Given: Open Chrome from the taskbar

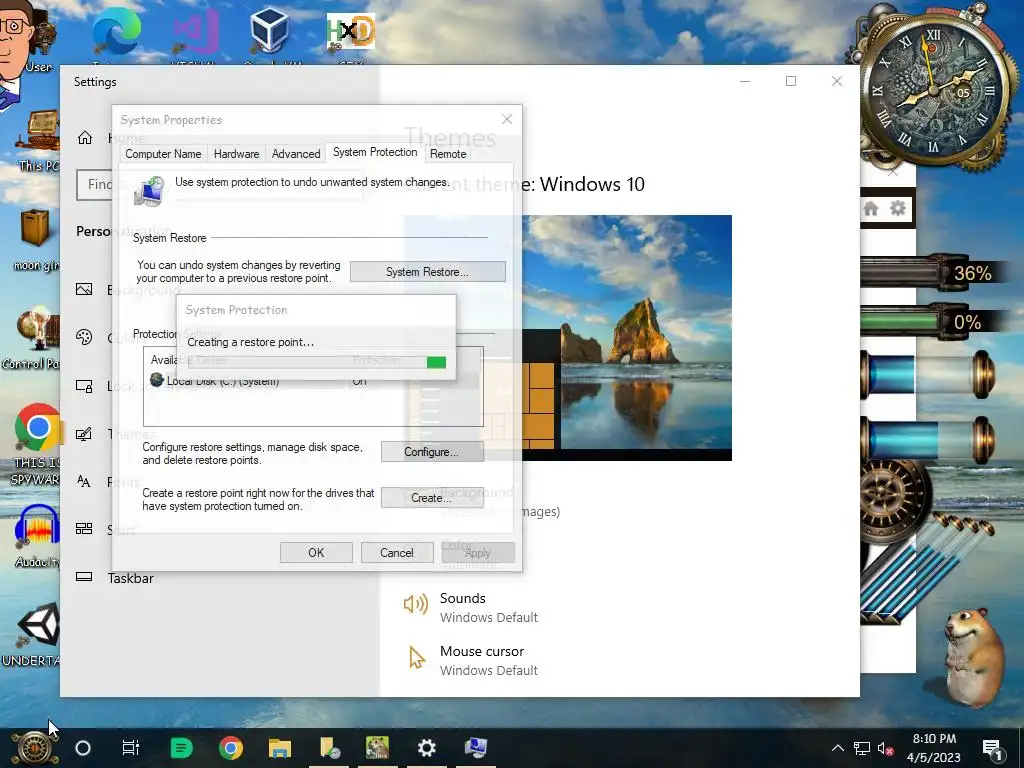Looking at the screenshot, I should coord(231,748).
